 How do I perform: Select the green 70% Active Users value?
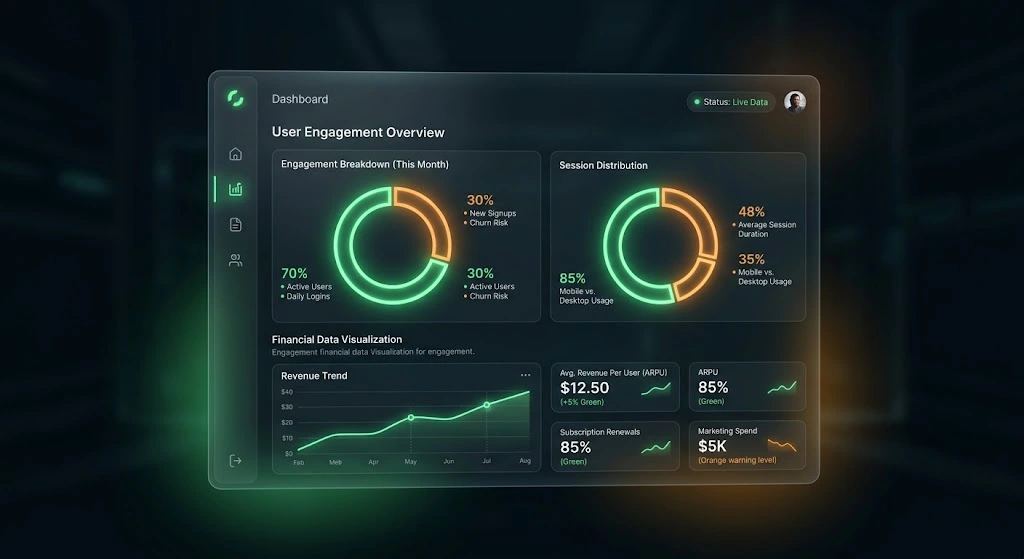294,274
